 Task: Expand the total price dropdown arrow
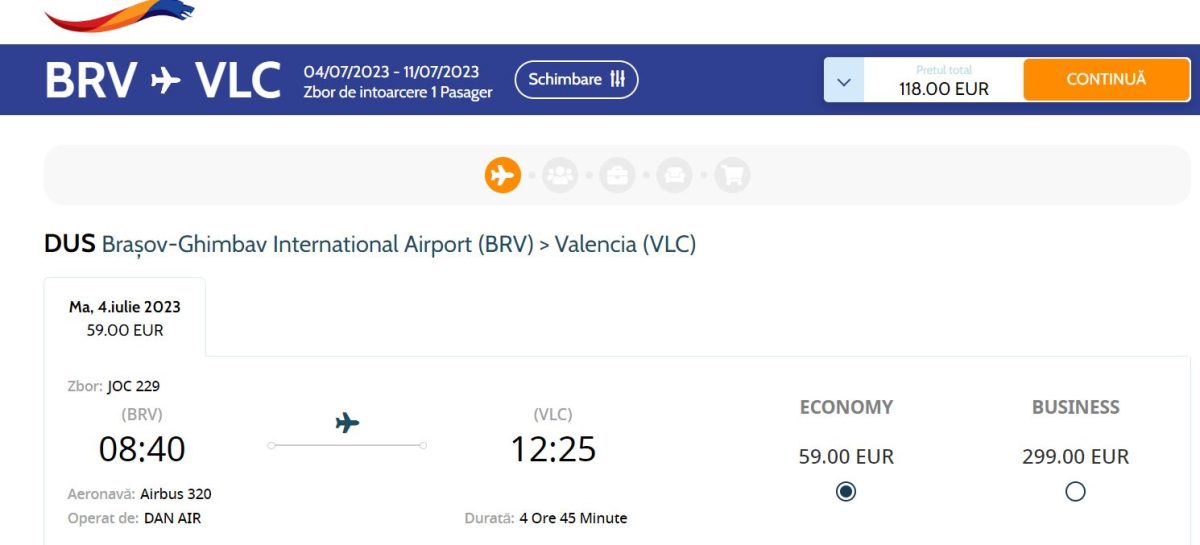(x=843, y=81)
